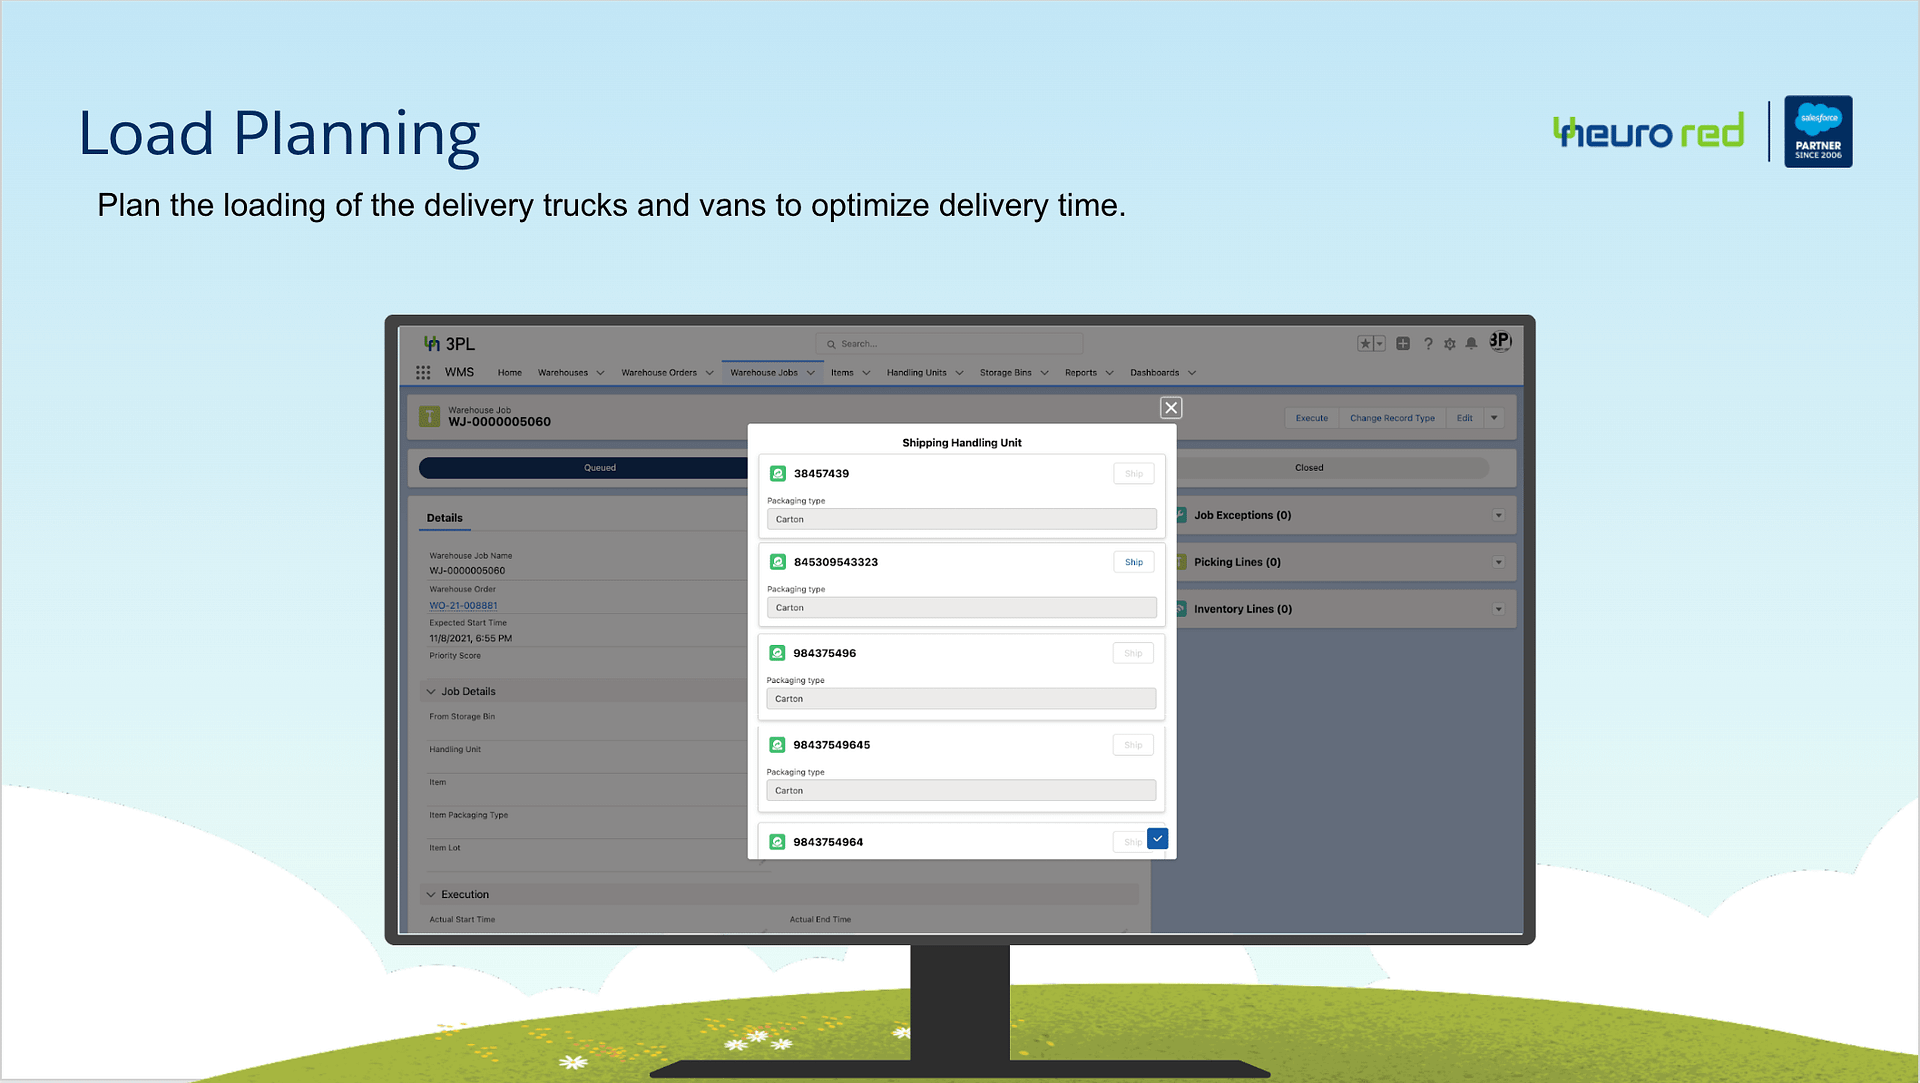This screenshot has width=1920, height=1083.
Task: Expand the Handling Units tab dropdown arrow
Action: click(959, 373)
